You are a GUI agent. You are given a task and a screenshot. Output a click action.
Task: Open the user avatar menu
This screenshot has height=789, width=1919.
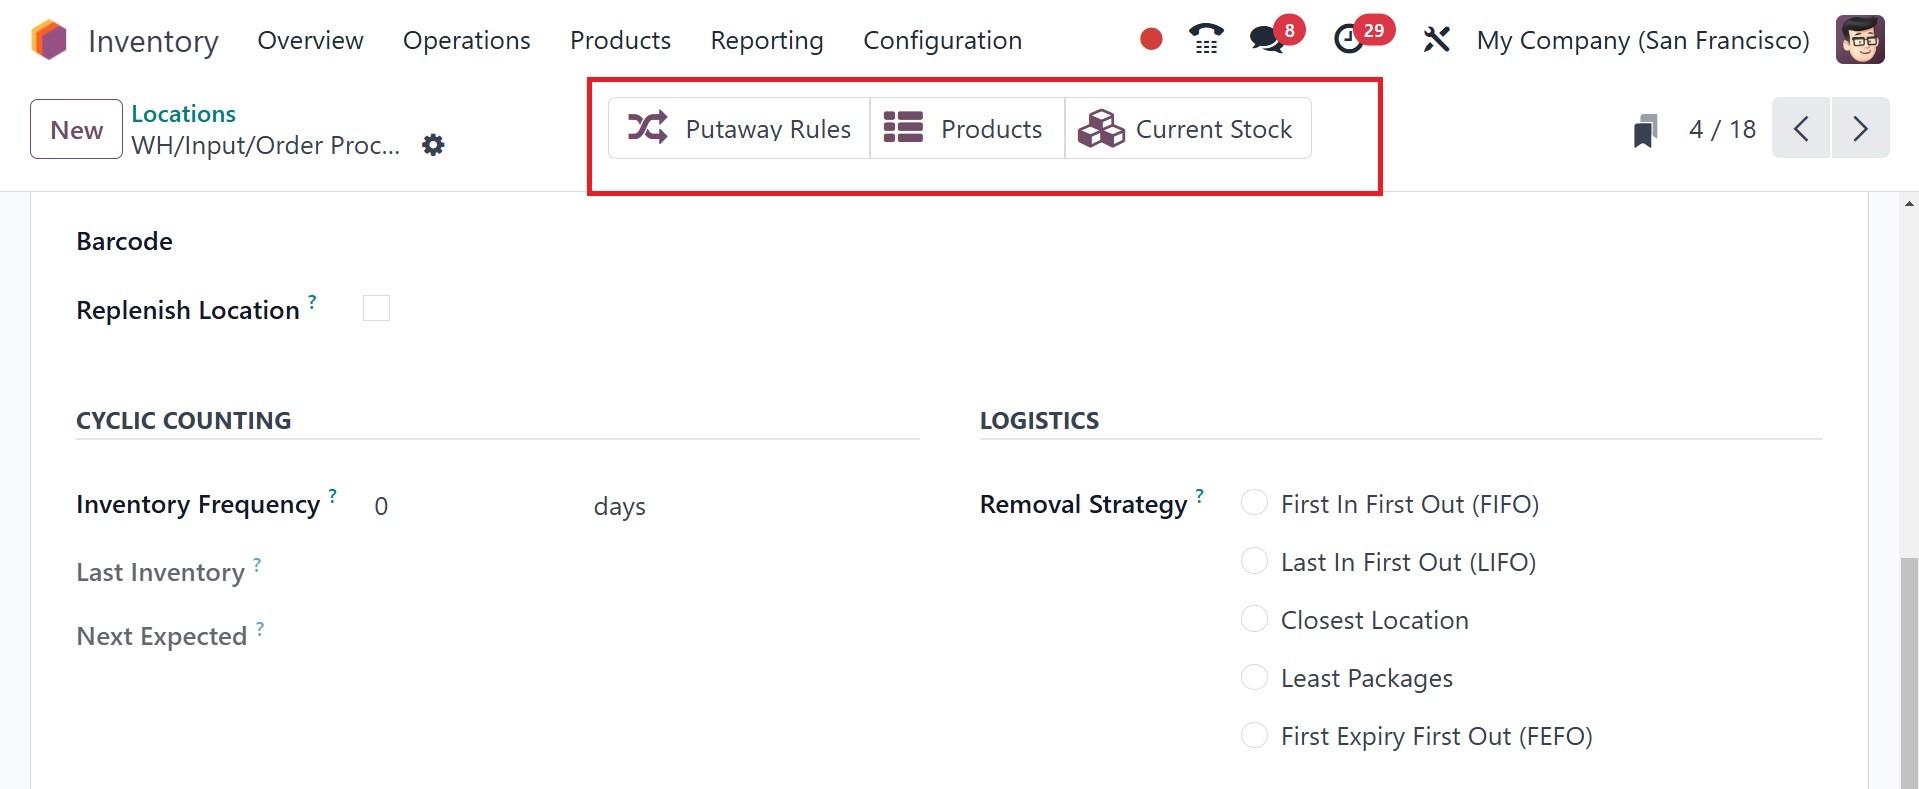click(x=1860, y=40)
